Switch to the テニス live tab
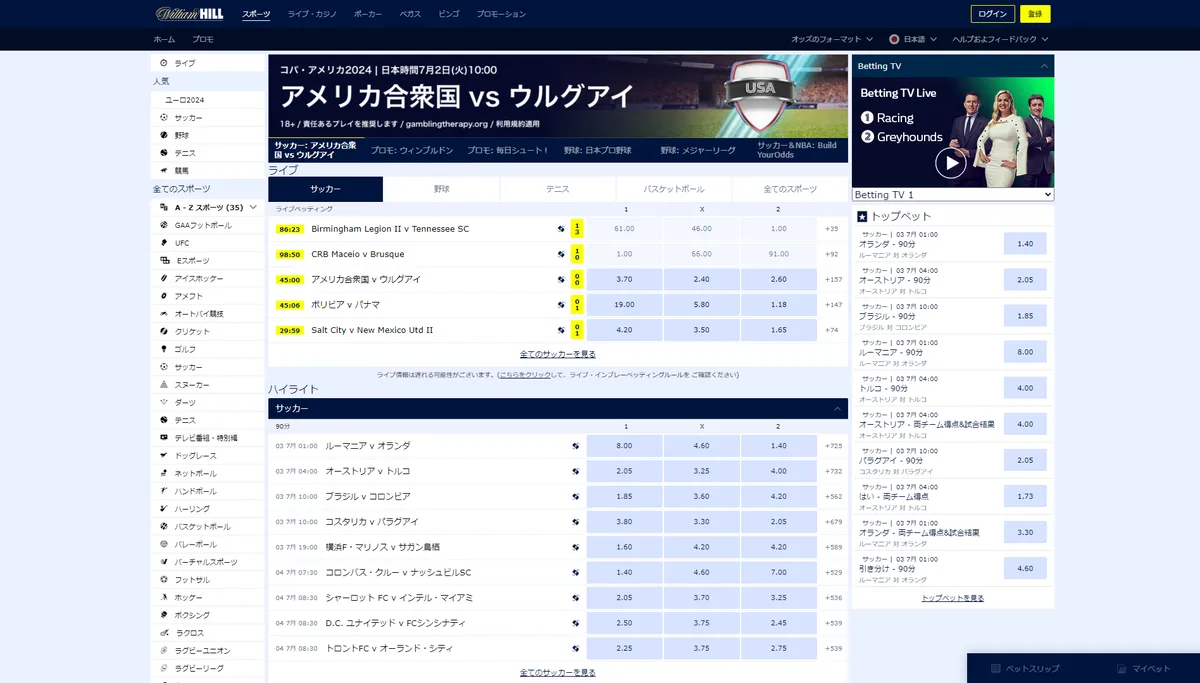Screen dimensions: 1200x683 (557, 189)
